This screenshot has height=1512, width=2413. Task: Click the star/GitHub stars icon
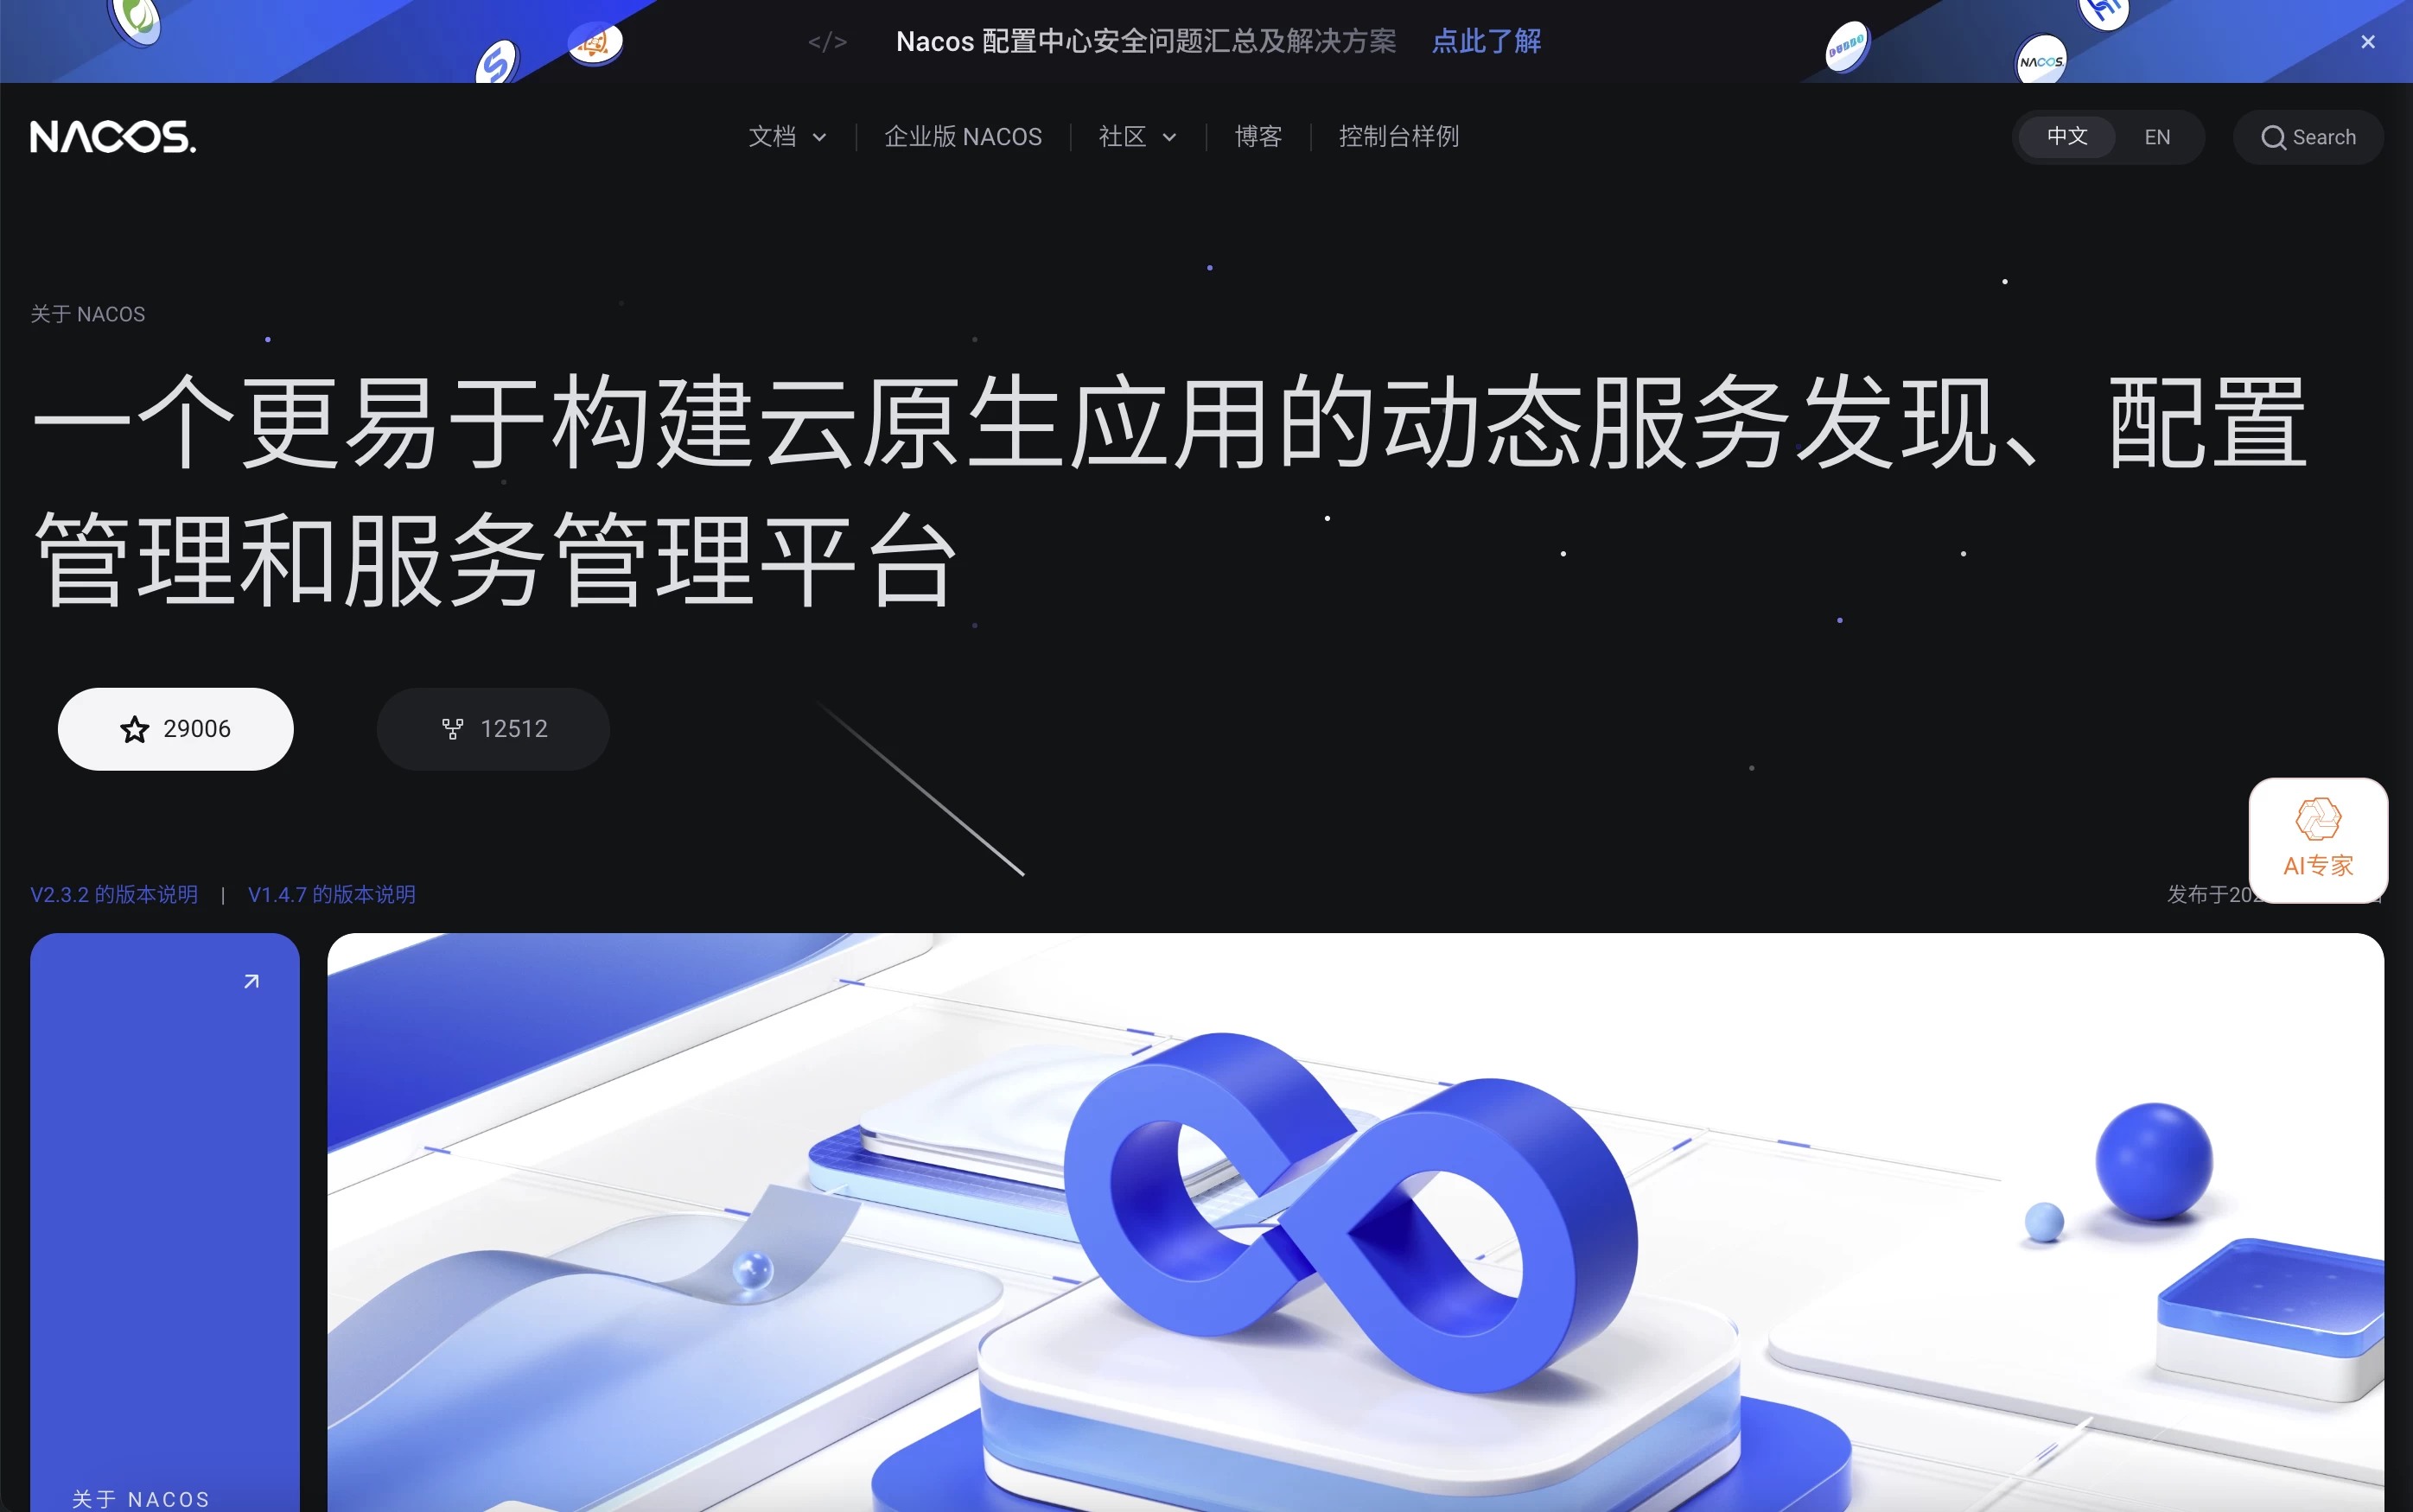(136, 728)
